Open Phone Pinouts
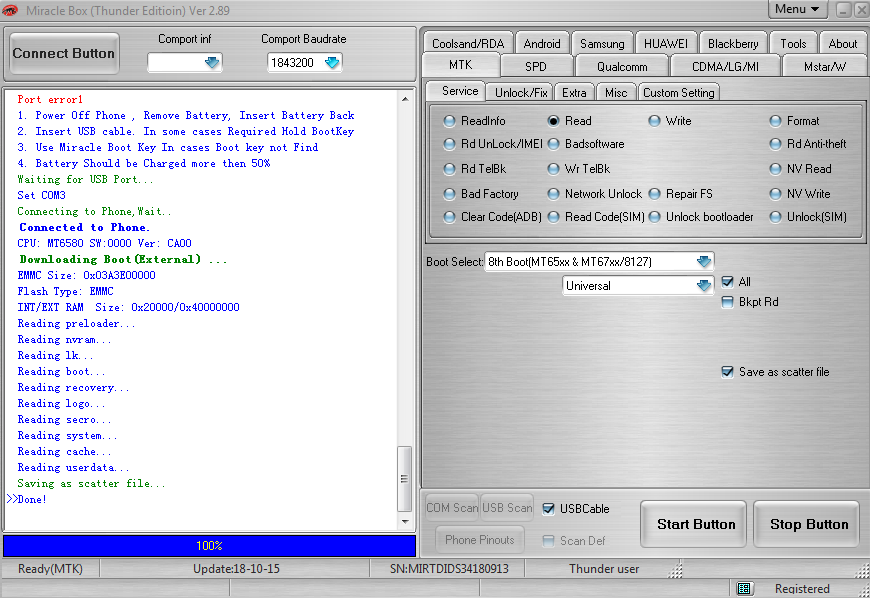Screen dimensions: 870x598 click(x=479, y=540)
